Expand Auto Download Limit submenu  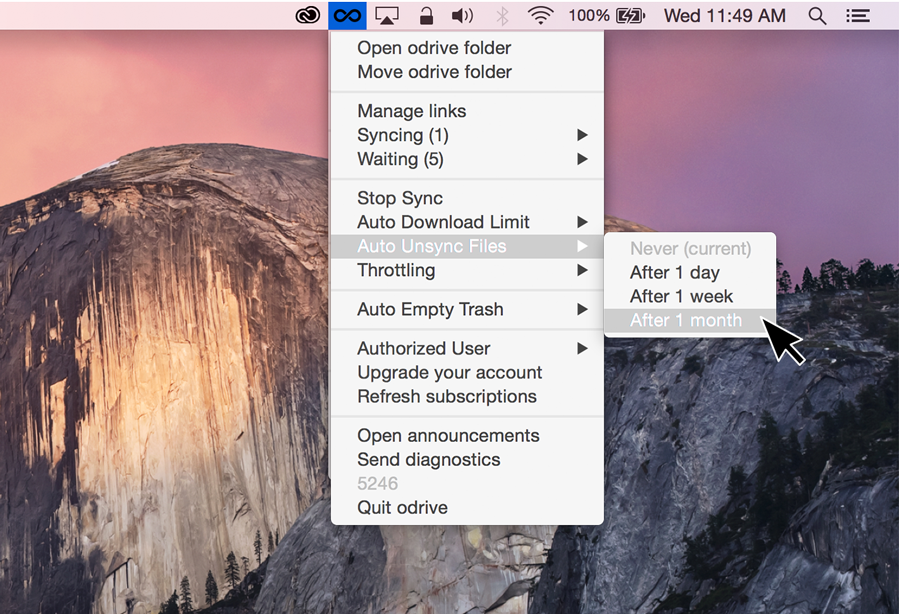click(x=467, y=222)
